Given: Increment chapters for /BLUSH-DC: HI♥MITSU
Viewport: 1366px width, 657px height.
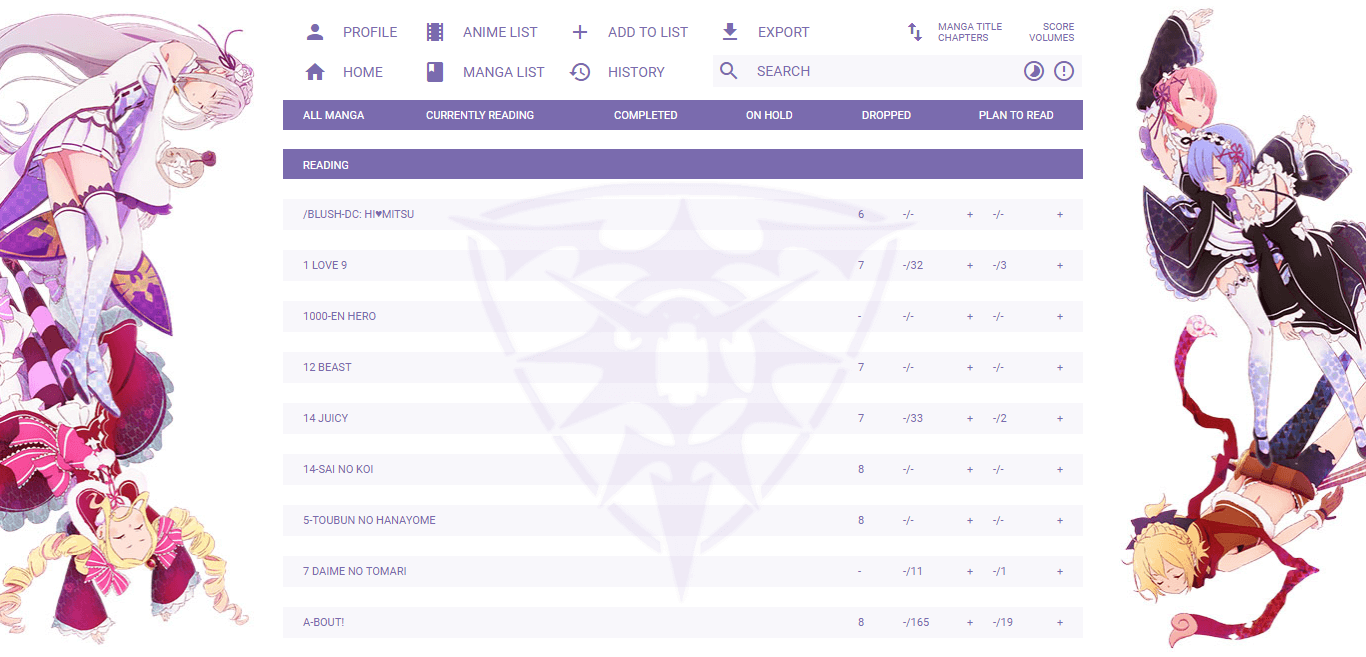Looking at the screenshot, I should [x=970, y=214].
